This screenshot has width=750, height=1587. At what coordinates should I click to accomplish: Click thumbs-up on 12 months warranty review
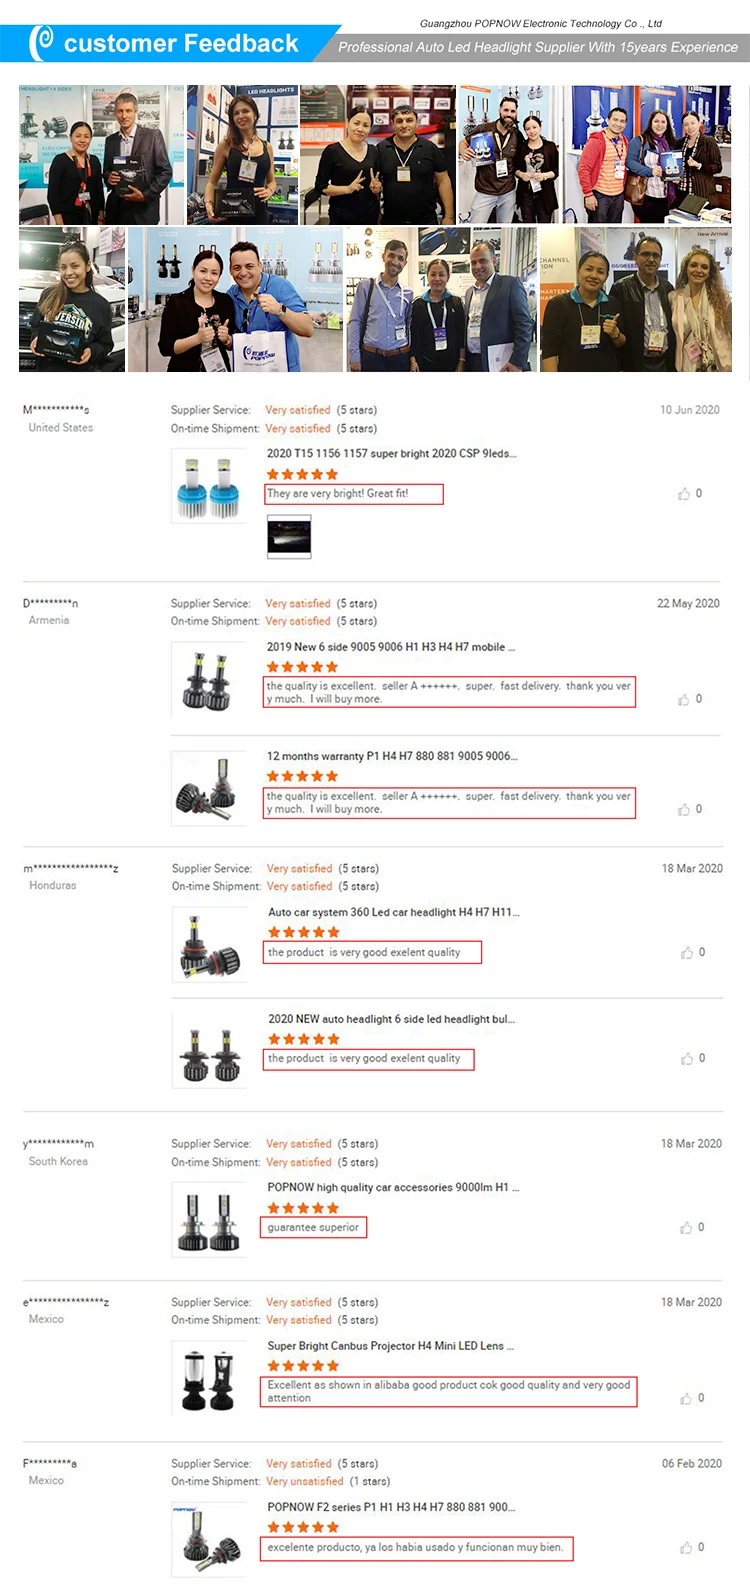tap(684, 809)
